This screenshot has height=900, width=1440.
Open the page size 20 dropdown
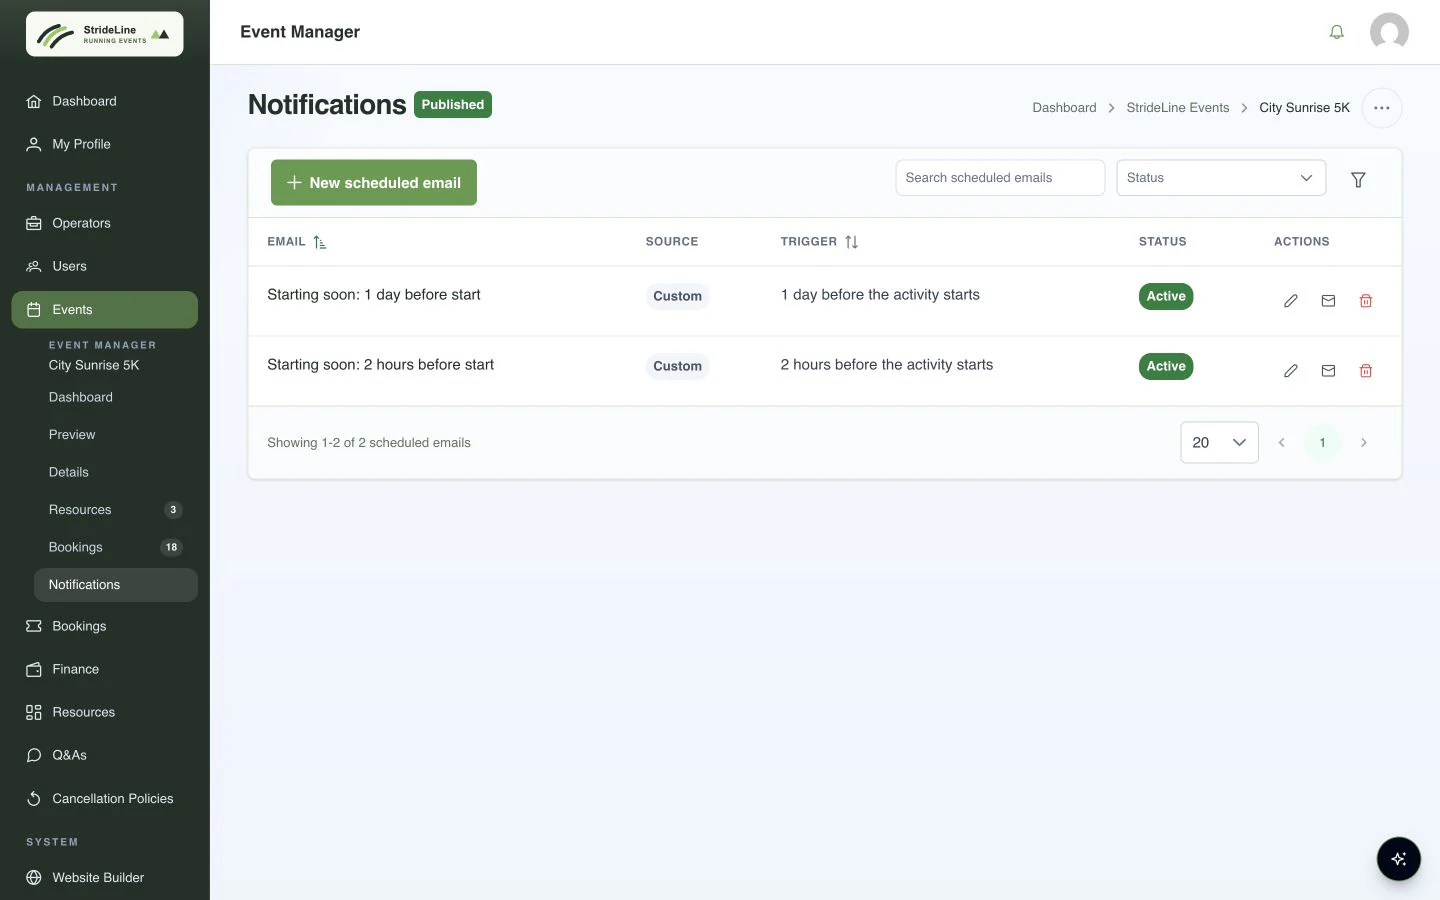(1219, 443)
